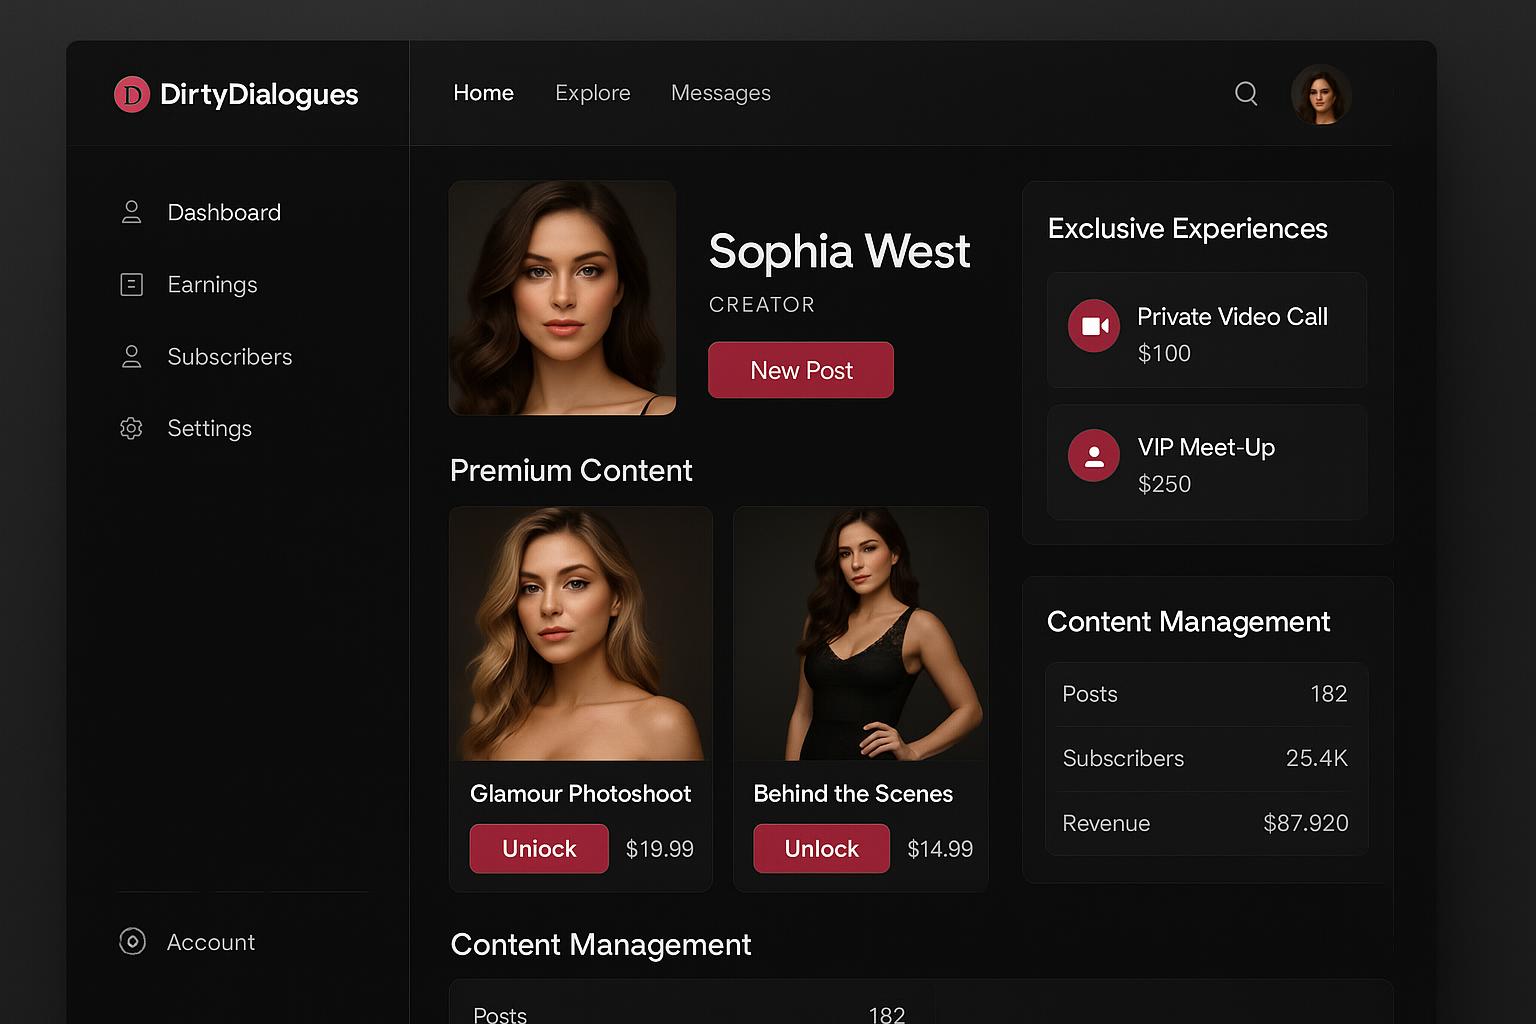Click the VIP Meet-Up person icon
The image size is (1536, 1024).
coord(1094,456)
